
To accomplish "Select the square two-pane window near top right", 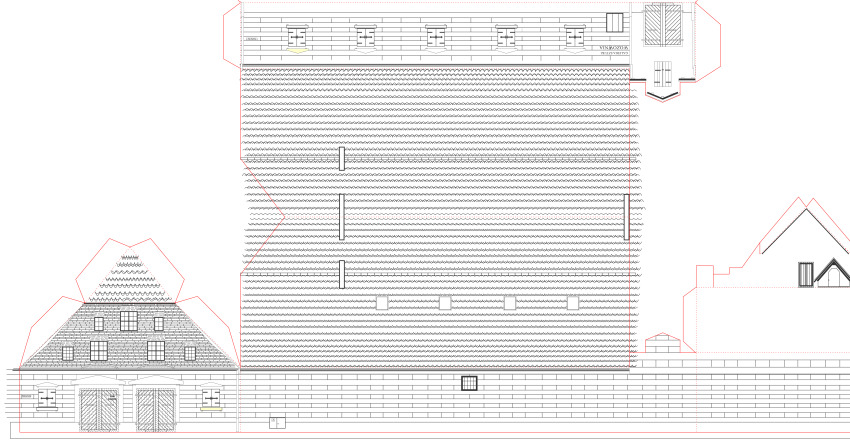I will [615, 21].
